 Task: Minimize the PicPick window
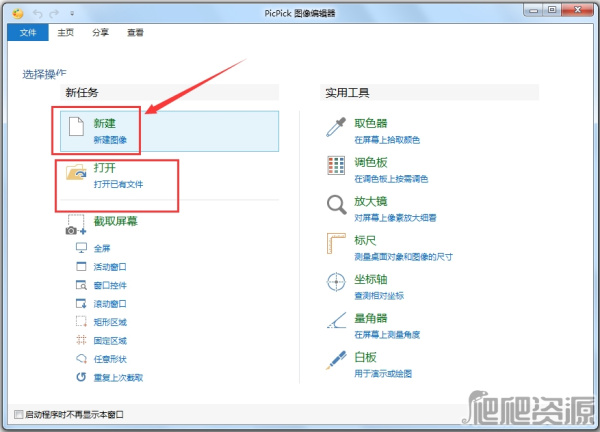tap(534, 10)
